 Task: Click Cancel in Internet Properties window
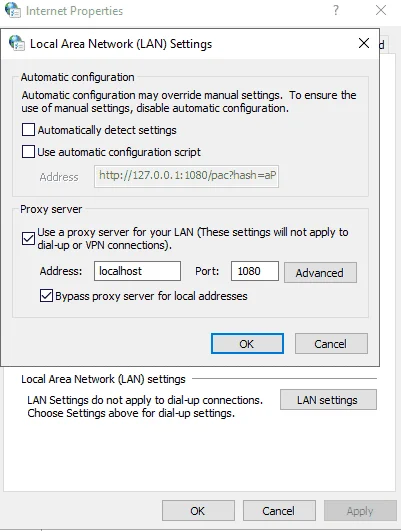pos(279,511)
